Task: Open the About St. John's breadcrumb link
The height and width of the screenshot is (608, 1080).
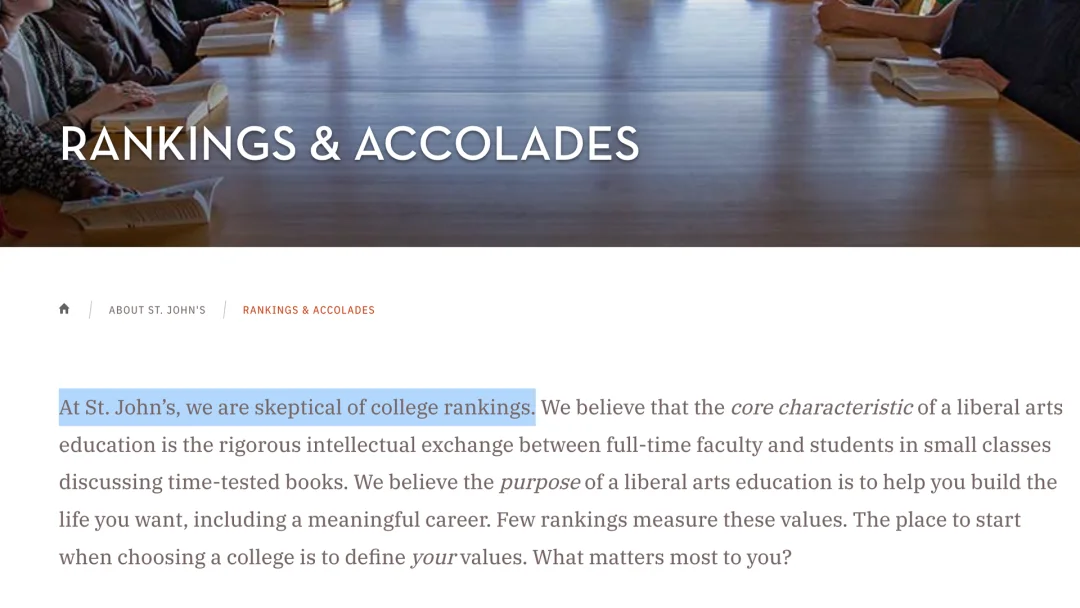Action: [157, 311]
